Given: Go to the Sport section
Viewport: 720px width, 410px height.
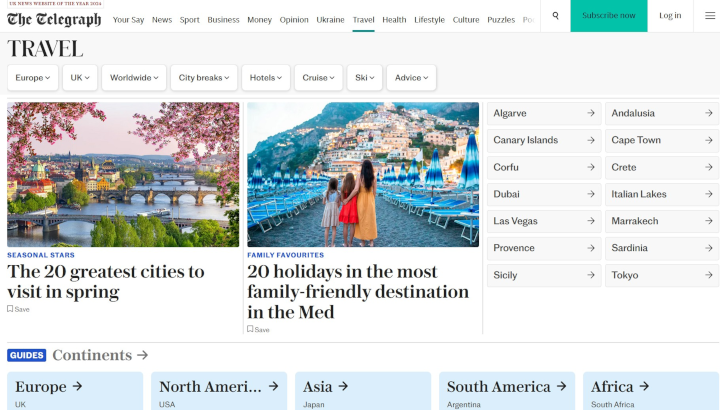Looking at the screenshot, I should tap(189, 19).
